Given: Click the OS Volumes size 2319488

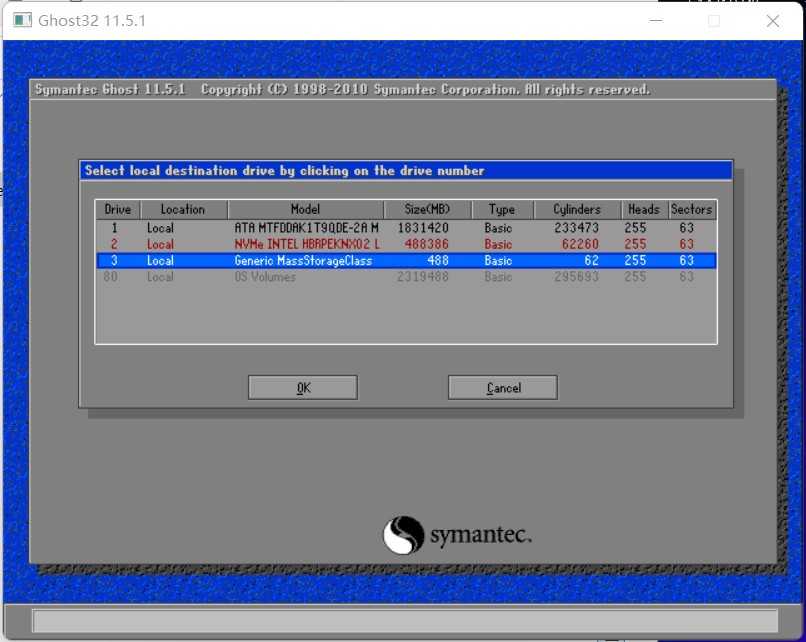Looking at the screenshot, I should coord(423,277).
